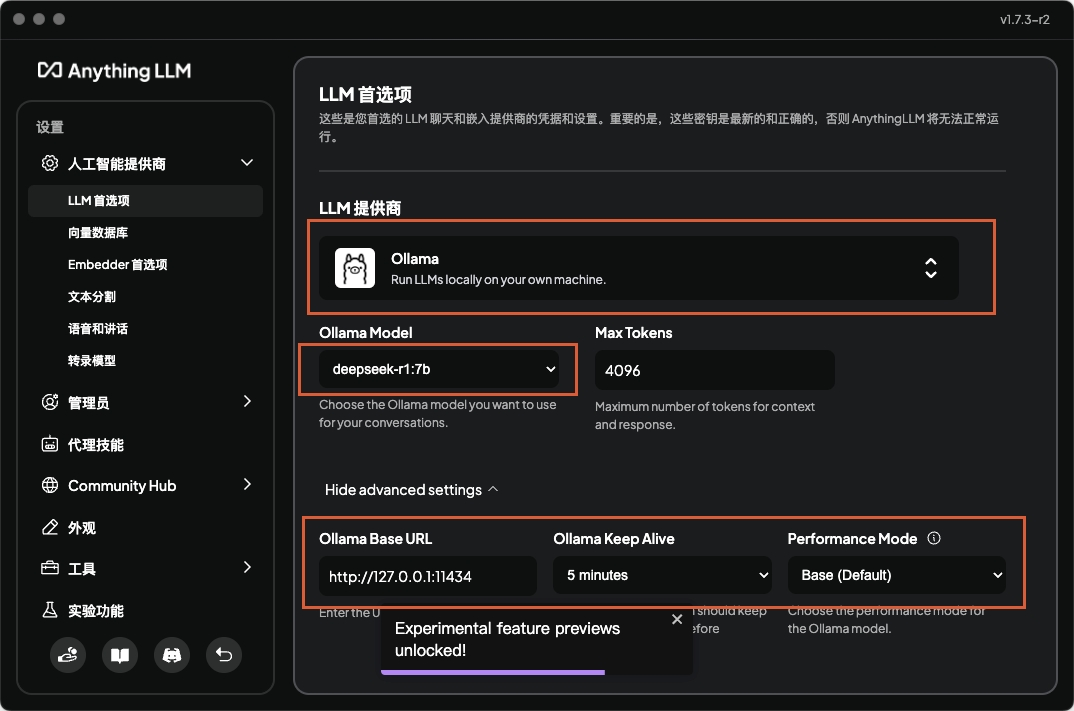This screenshot has width=1074, height=711.
Task: Open Embedder 首选项 settings
Action: [x=117, y=264]
